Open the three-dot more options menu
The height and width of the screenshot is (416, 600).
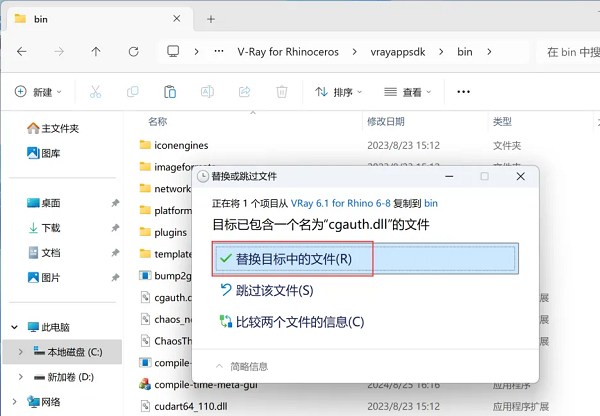[x=463, y=92]
